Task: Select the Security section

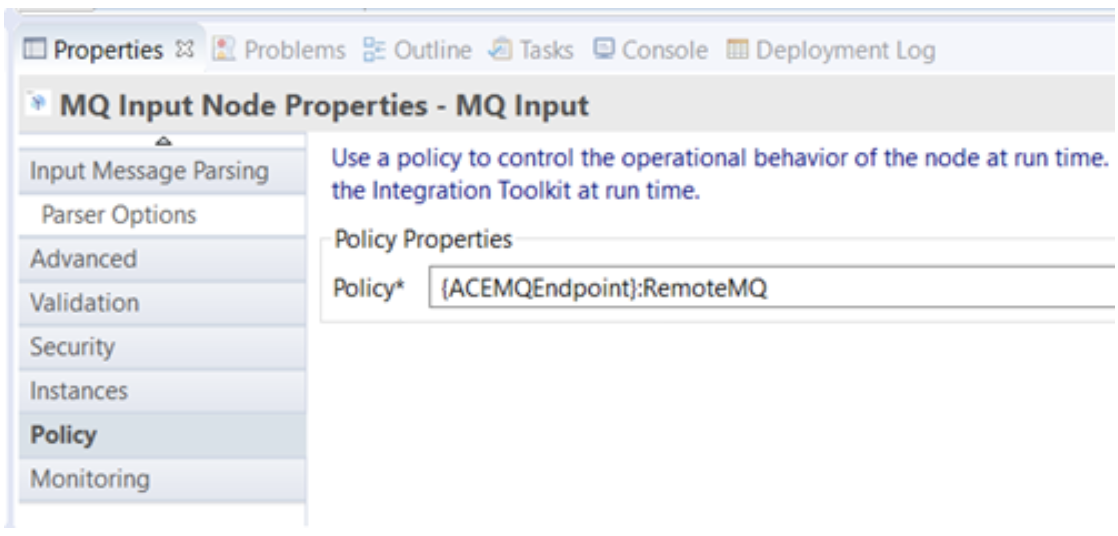Action: (x=162, y=347)
